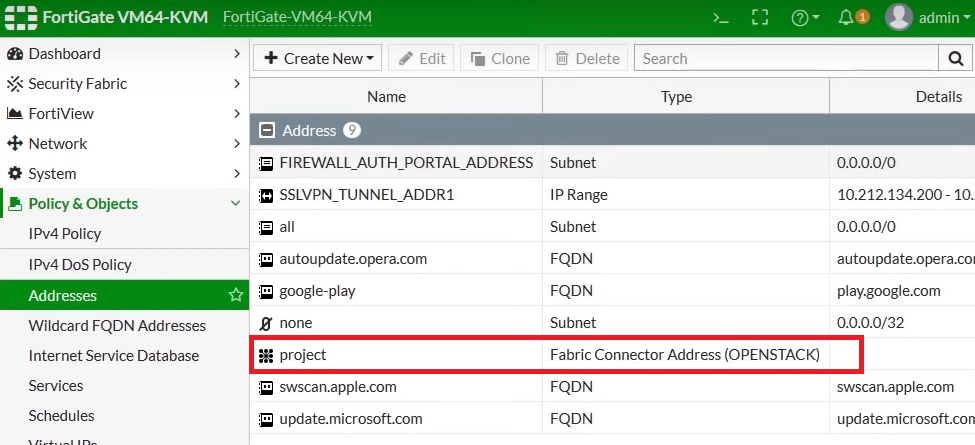Select the swscan.apple.com FQDN icon
The width and height of the screenshot is (975, 445).
pyautogui.click(x=266, y=388)
